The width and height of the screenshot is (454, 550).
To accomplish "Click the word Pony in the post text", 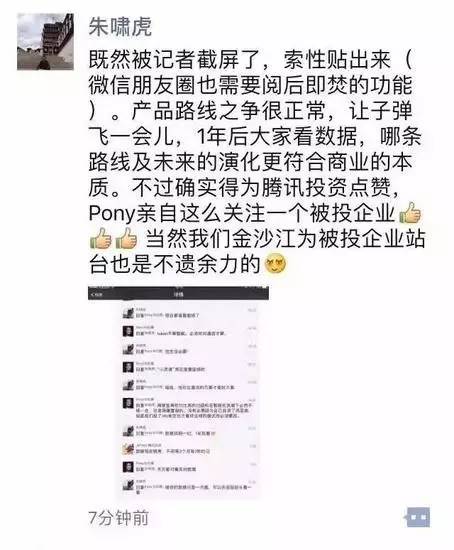I will click(112, 214).
